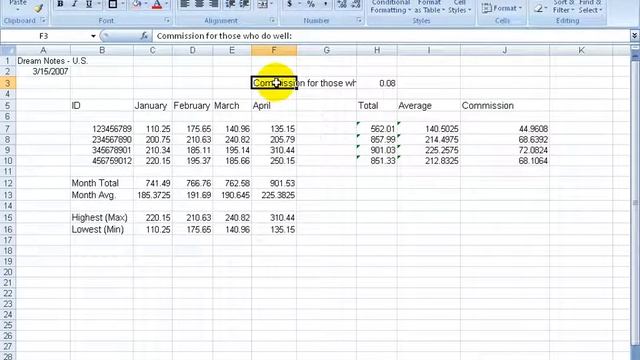Align text left
The width and height of the screenshot is (640, 360).
coord(184,4)
